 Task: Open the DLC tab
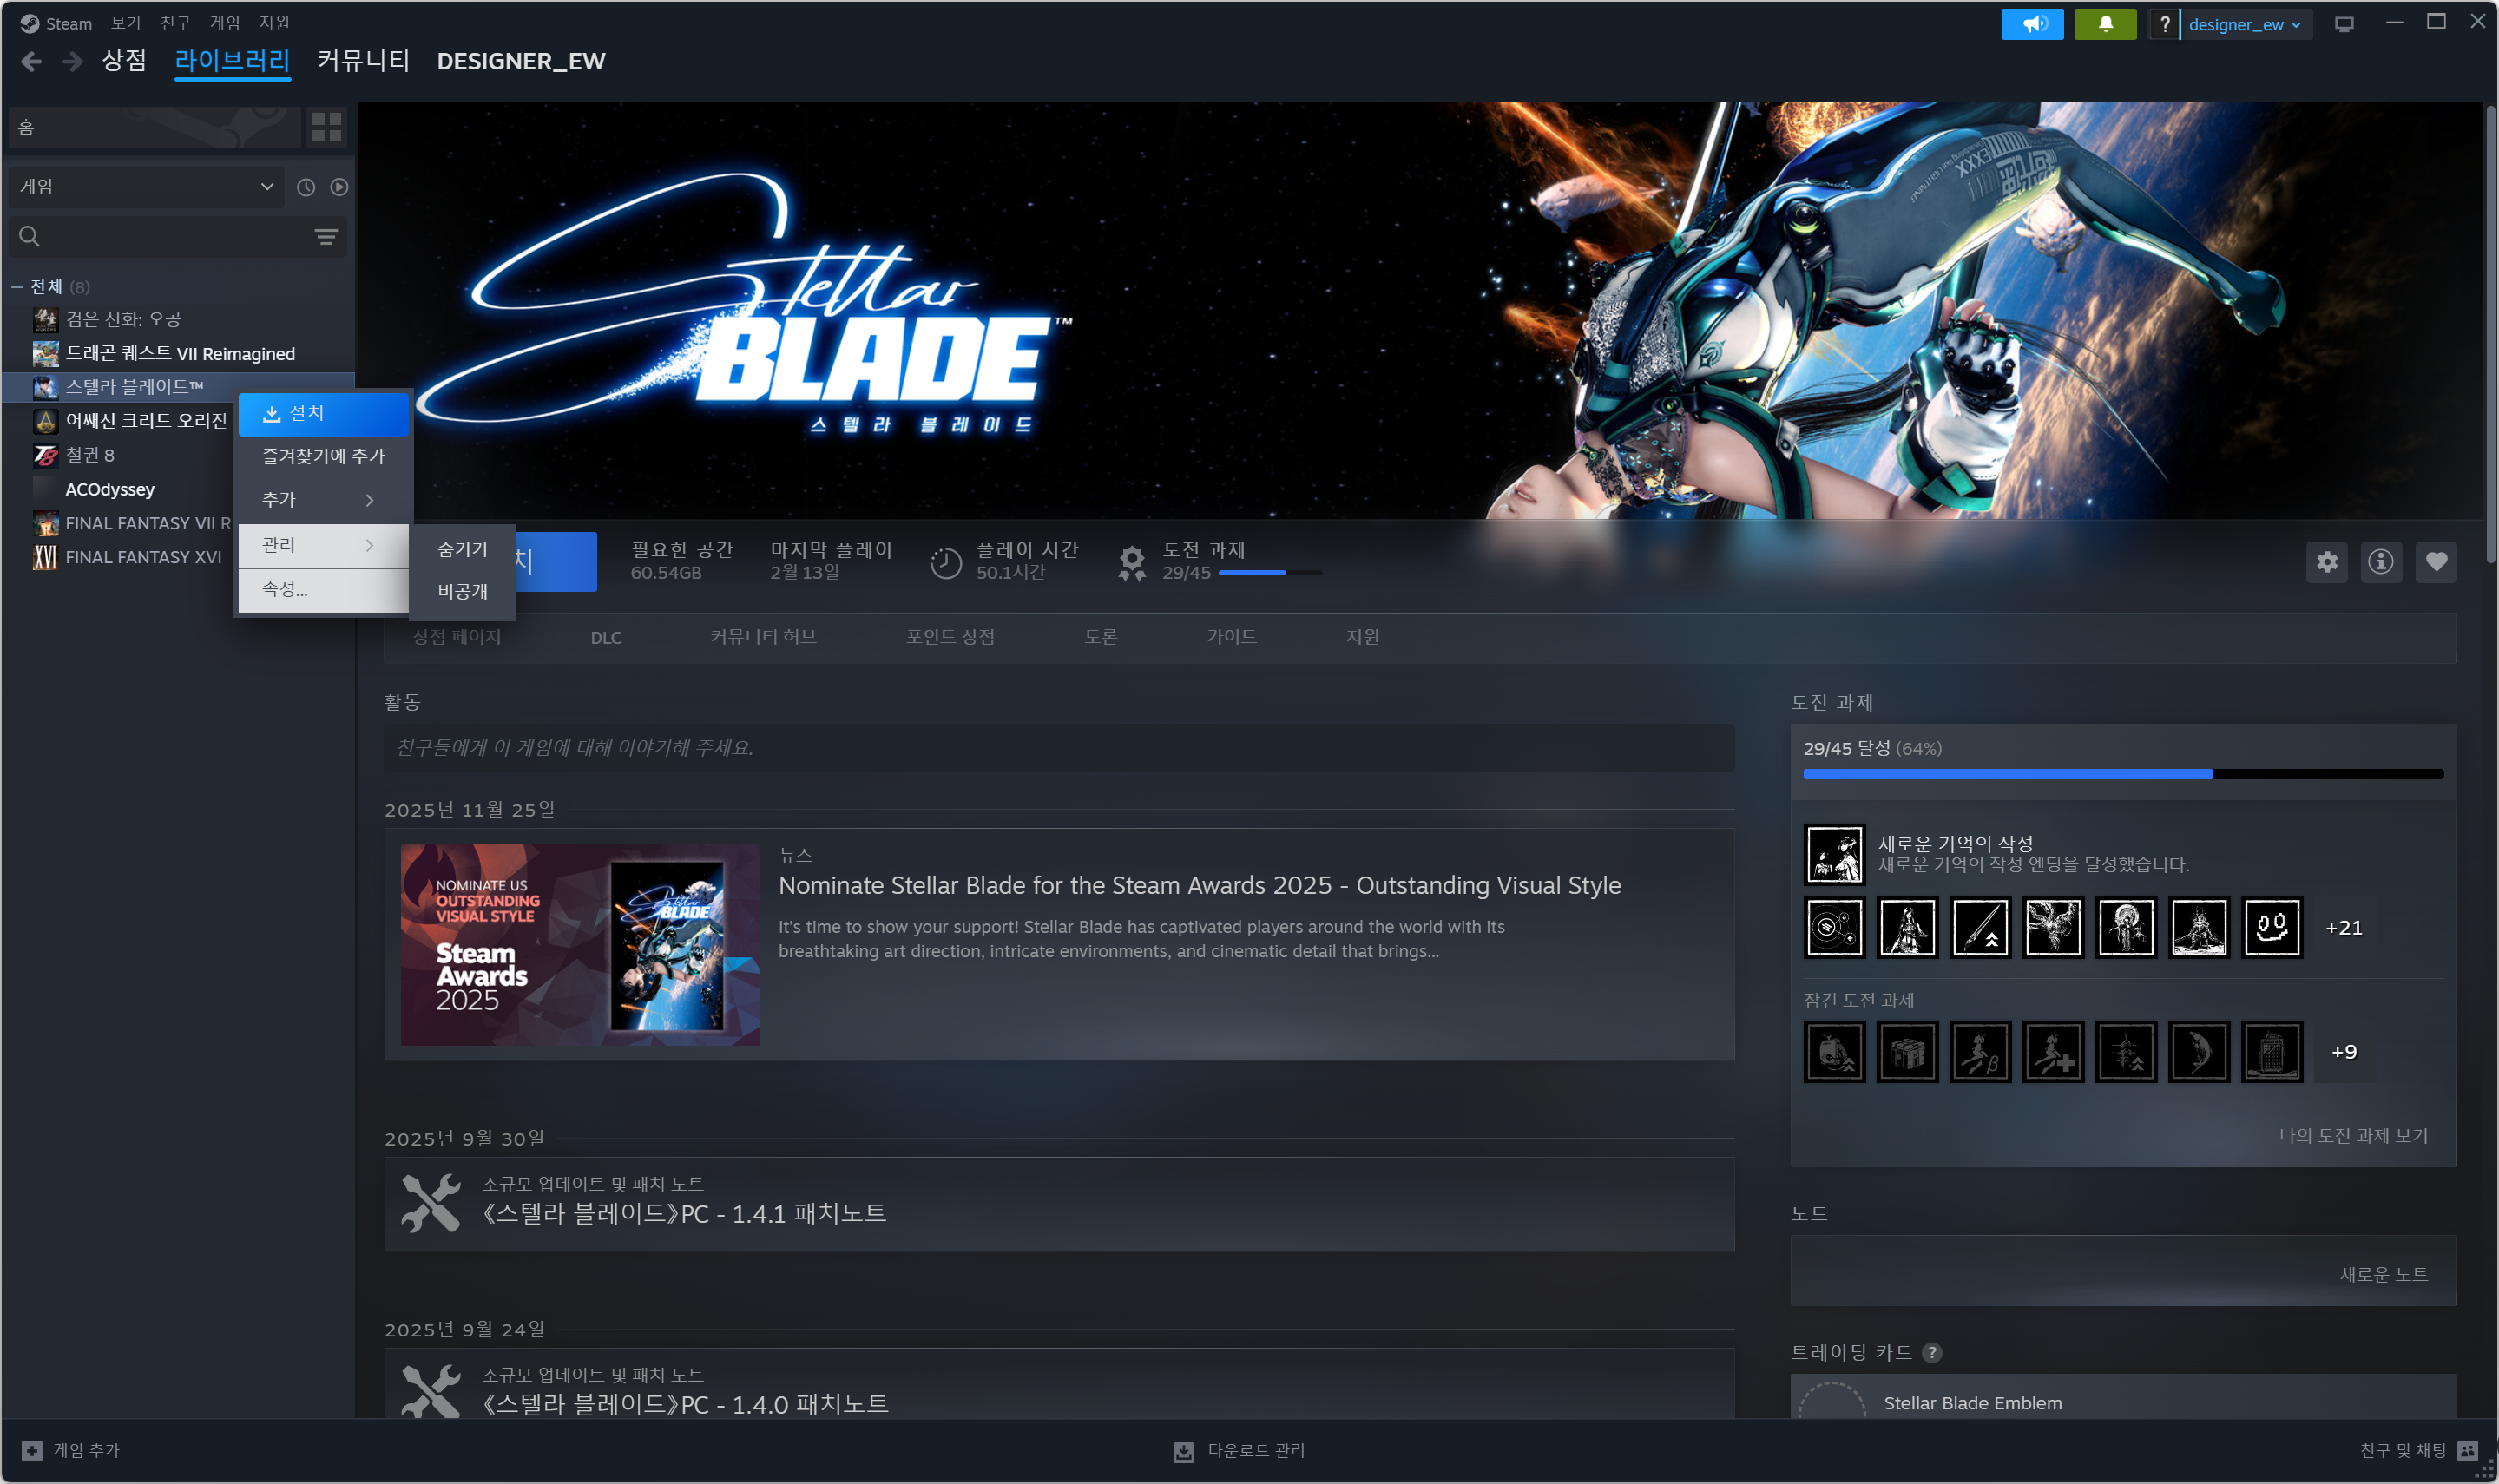[606, 638]
